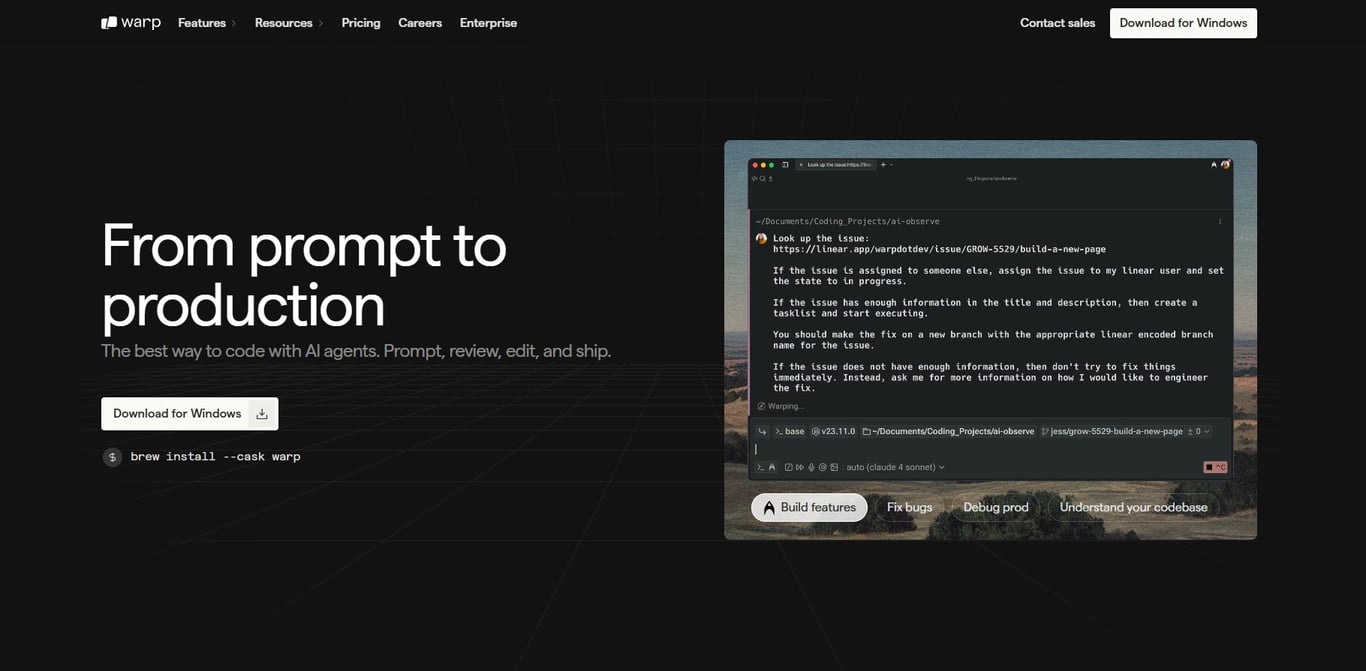Viewport: 1366px width, 671px height.
Task: Switch input to agent mode toggle
Action: (772, 467)
